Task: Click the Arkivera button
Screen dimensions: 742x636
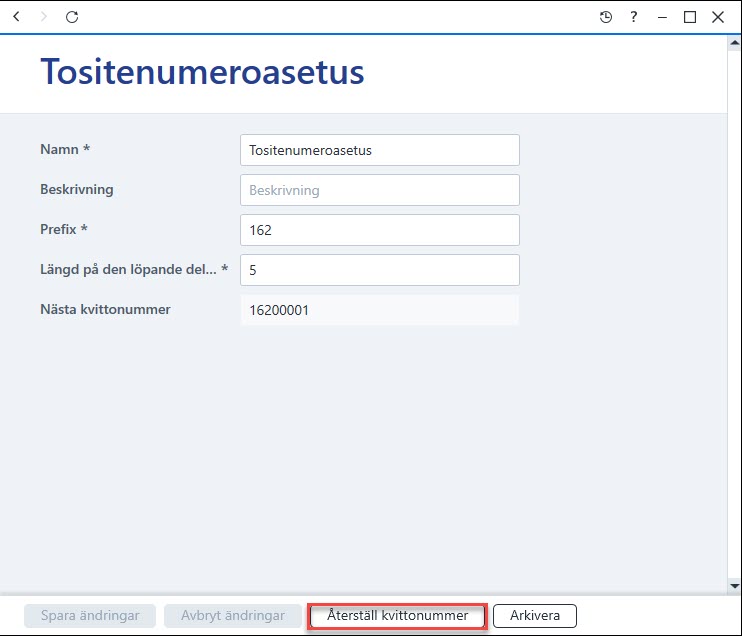Action: [535, 615]
